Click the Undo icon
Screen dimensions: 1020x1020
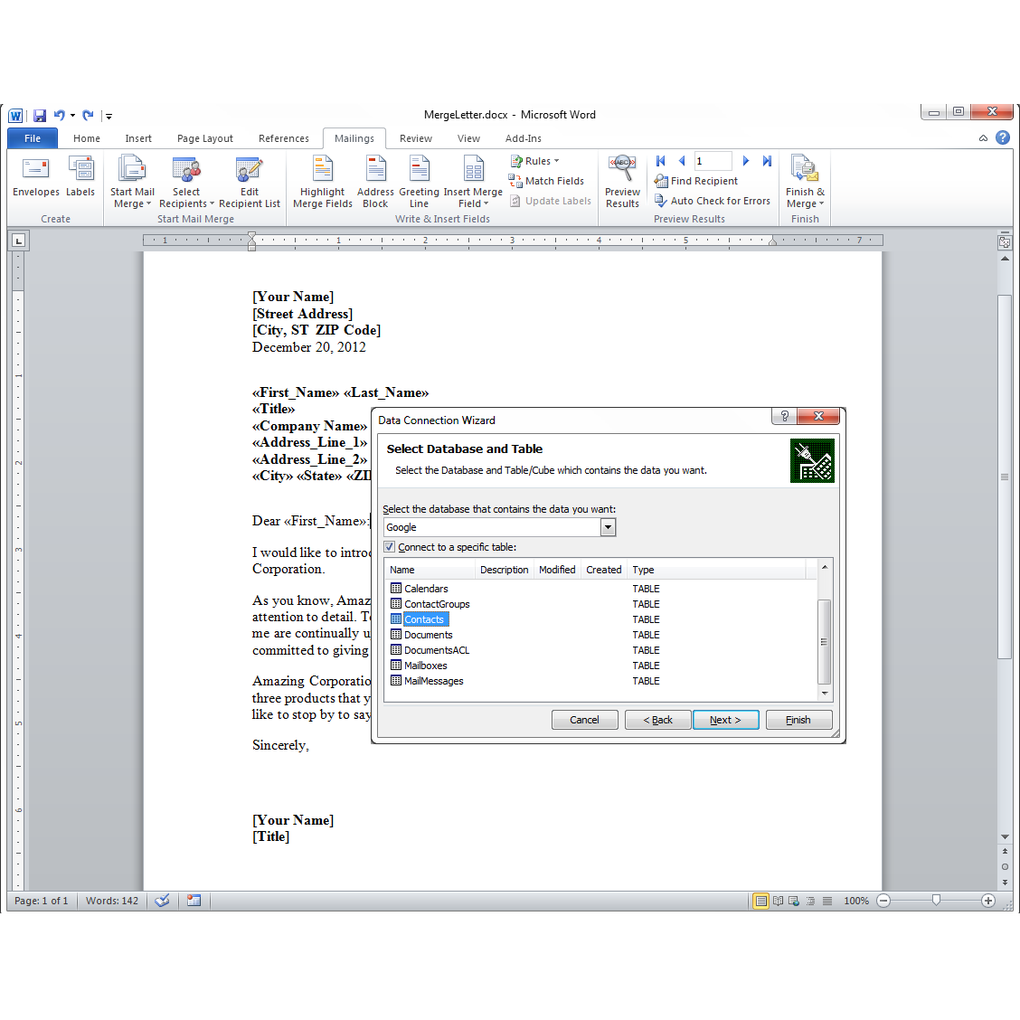[x=59, y=115]
